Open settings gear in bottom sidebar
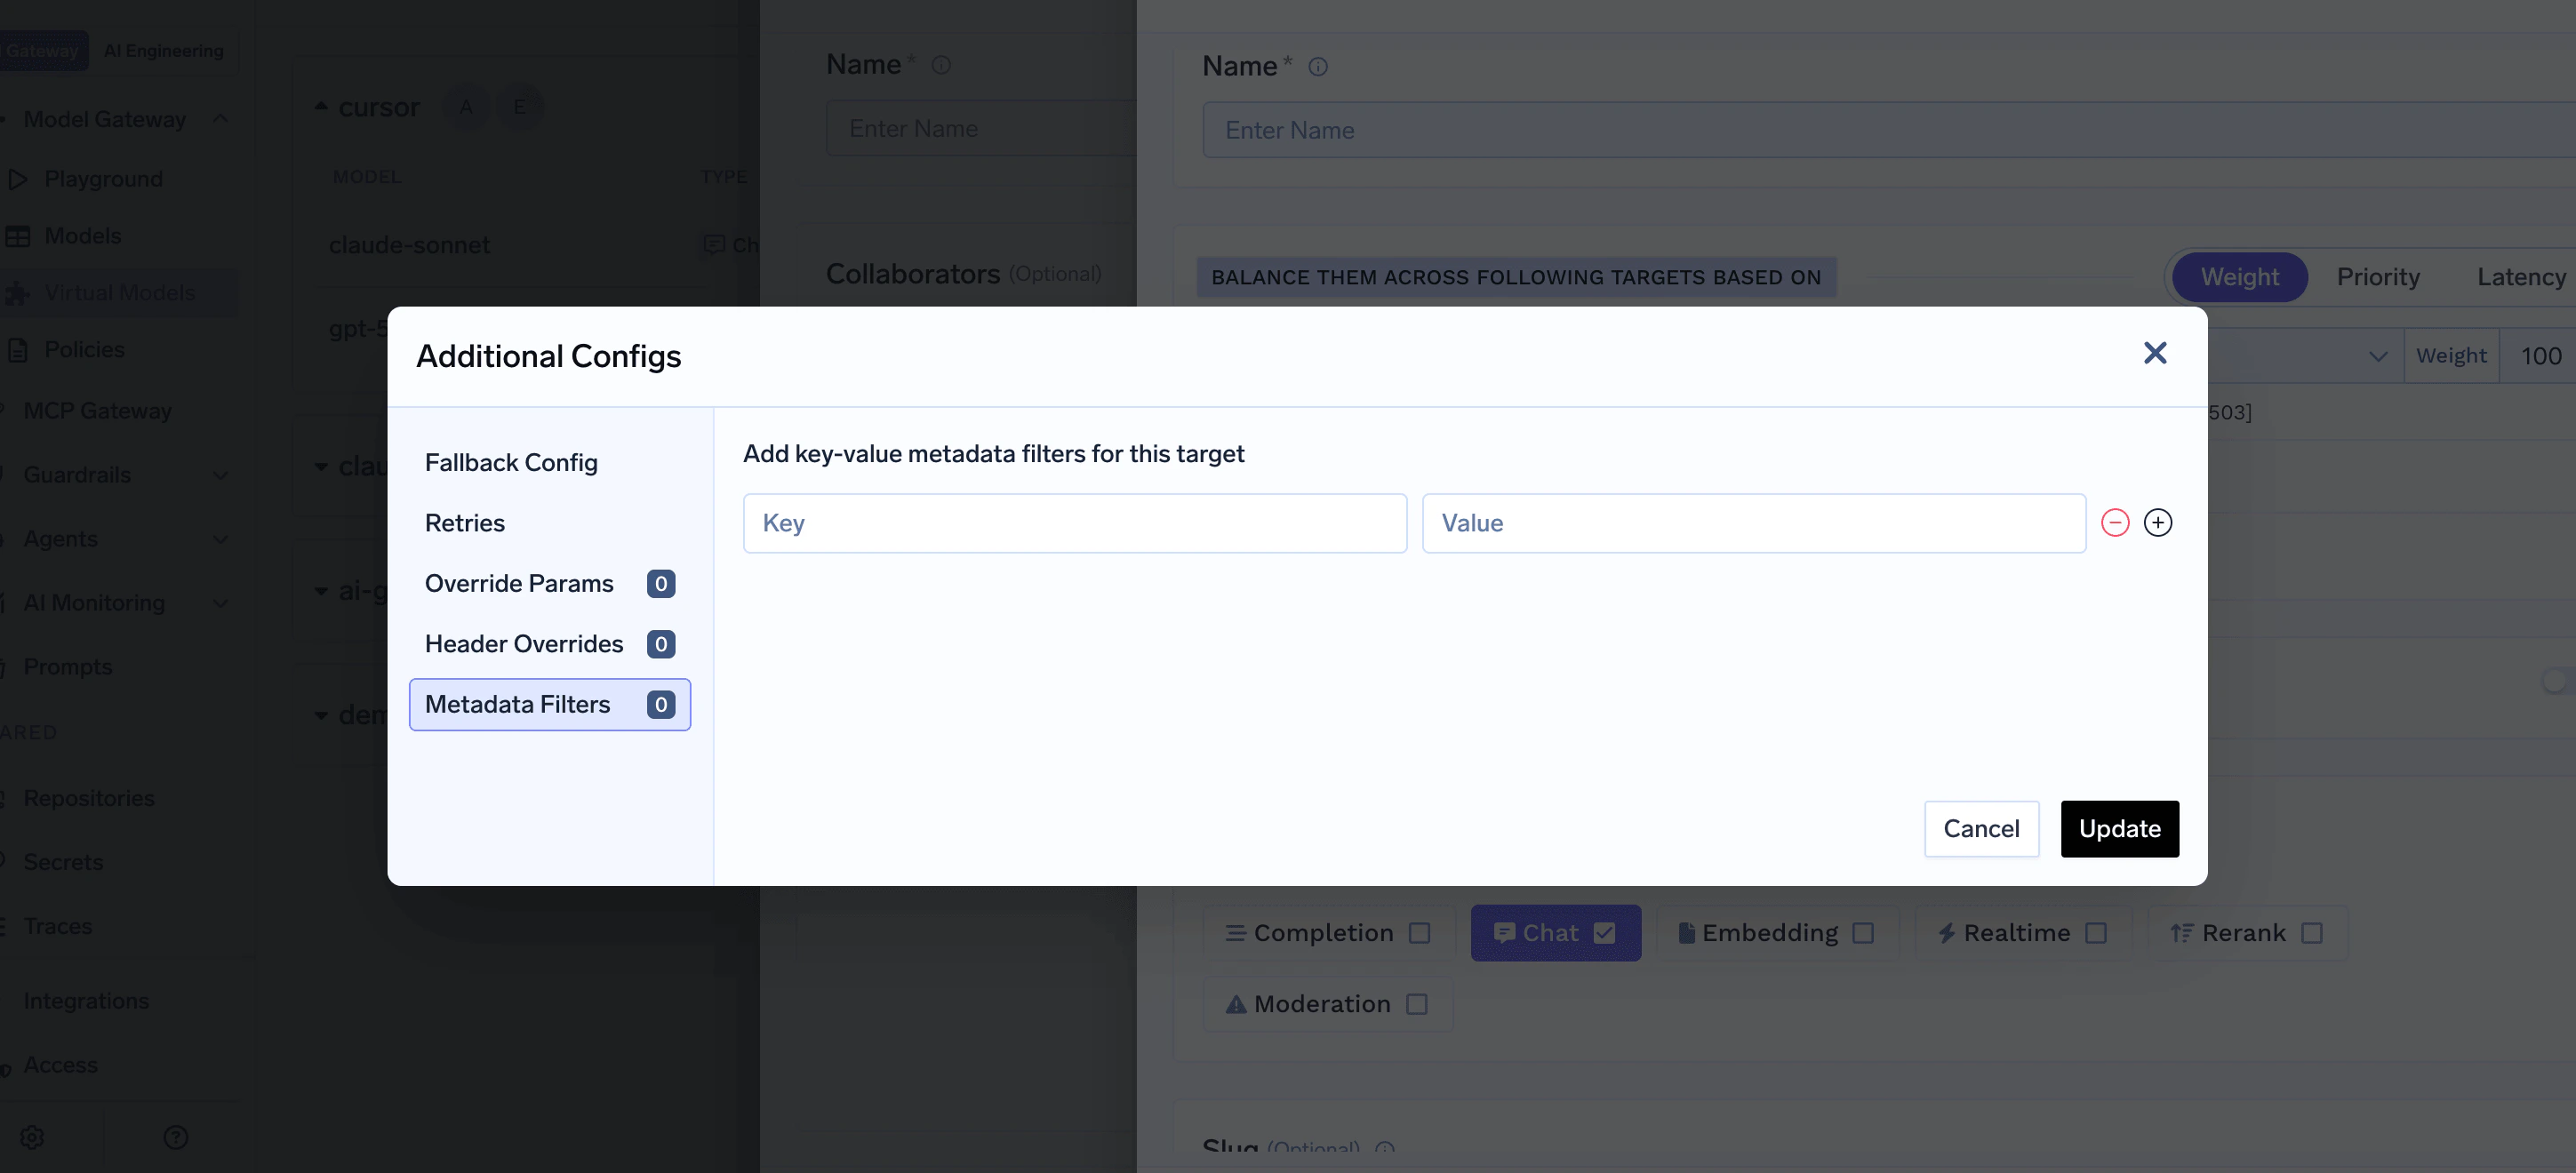The image size is (2576, 1173). click(32, 1137)
